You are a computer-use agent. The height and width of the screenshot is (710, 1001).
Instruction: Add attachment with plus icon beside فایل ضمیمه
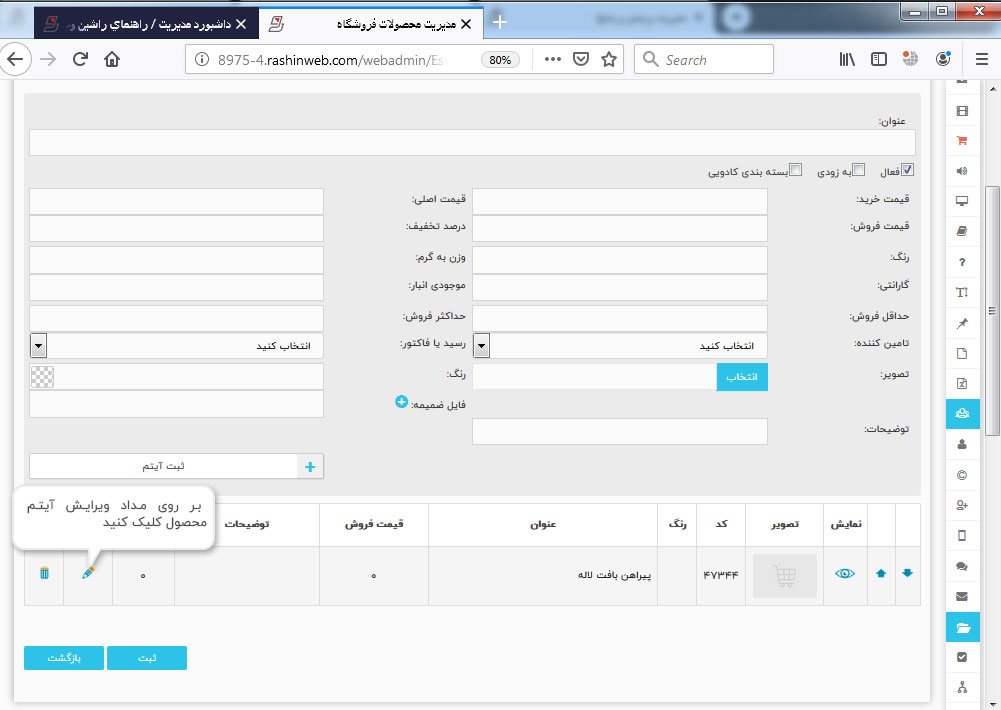click(x=401, y=402)
